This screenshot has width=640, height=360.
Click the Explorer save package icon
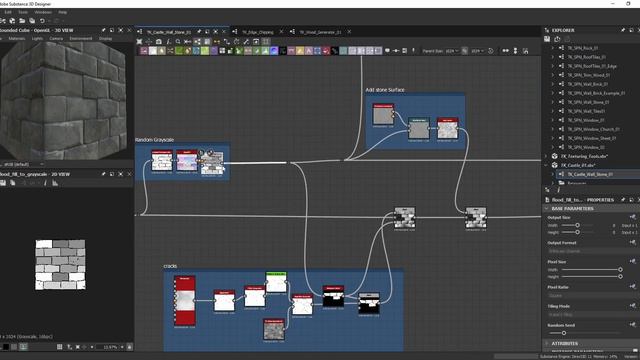[x=547, y=39]
